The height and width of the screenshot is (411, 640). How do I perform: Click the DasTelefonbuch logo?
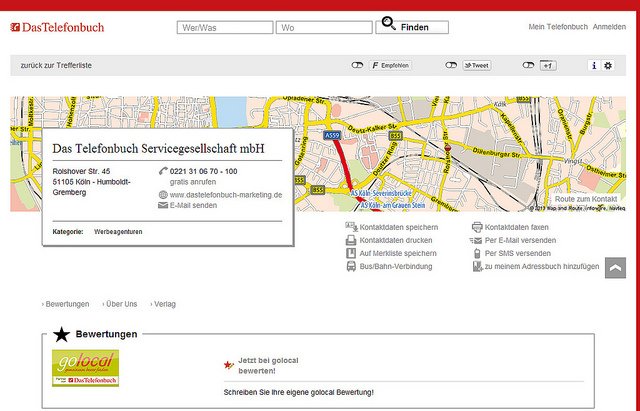coord(57,27)
